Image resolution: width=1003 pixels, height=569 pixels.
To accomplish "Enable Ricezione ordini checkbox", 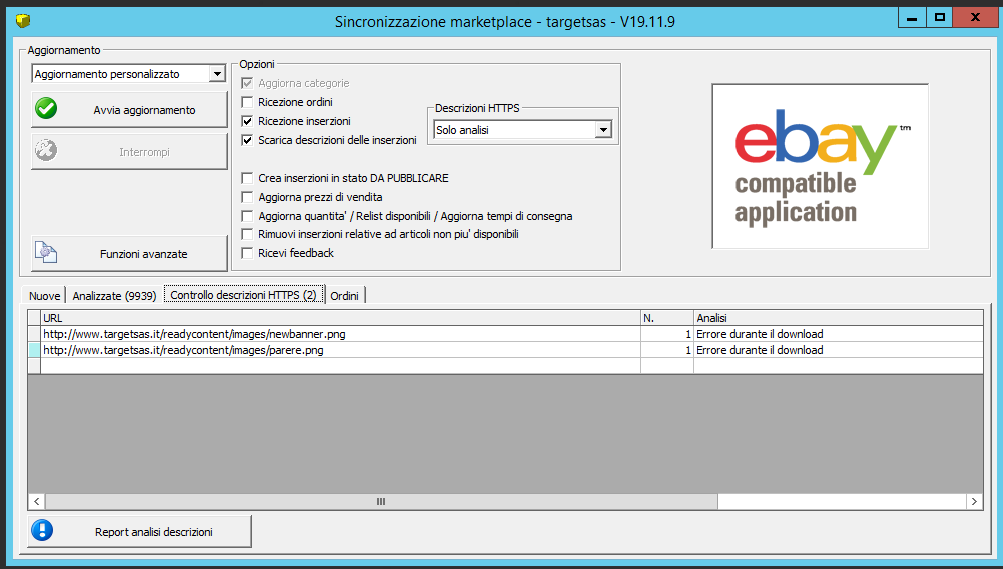I will (x=247, y=102).
